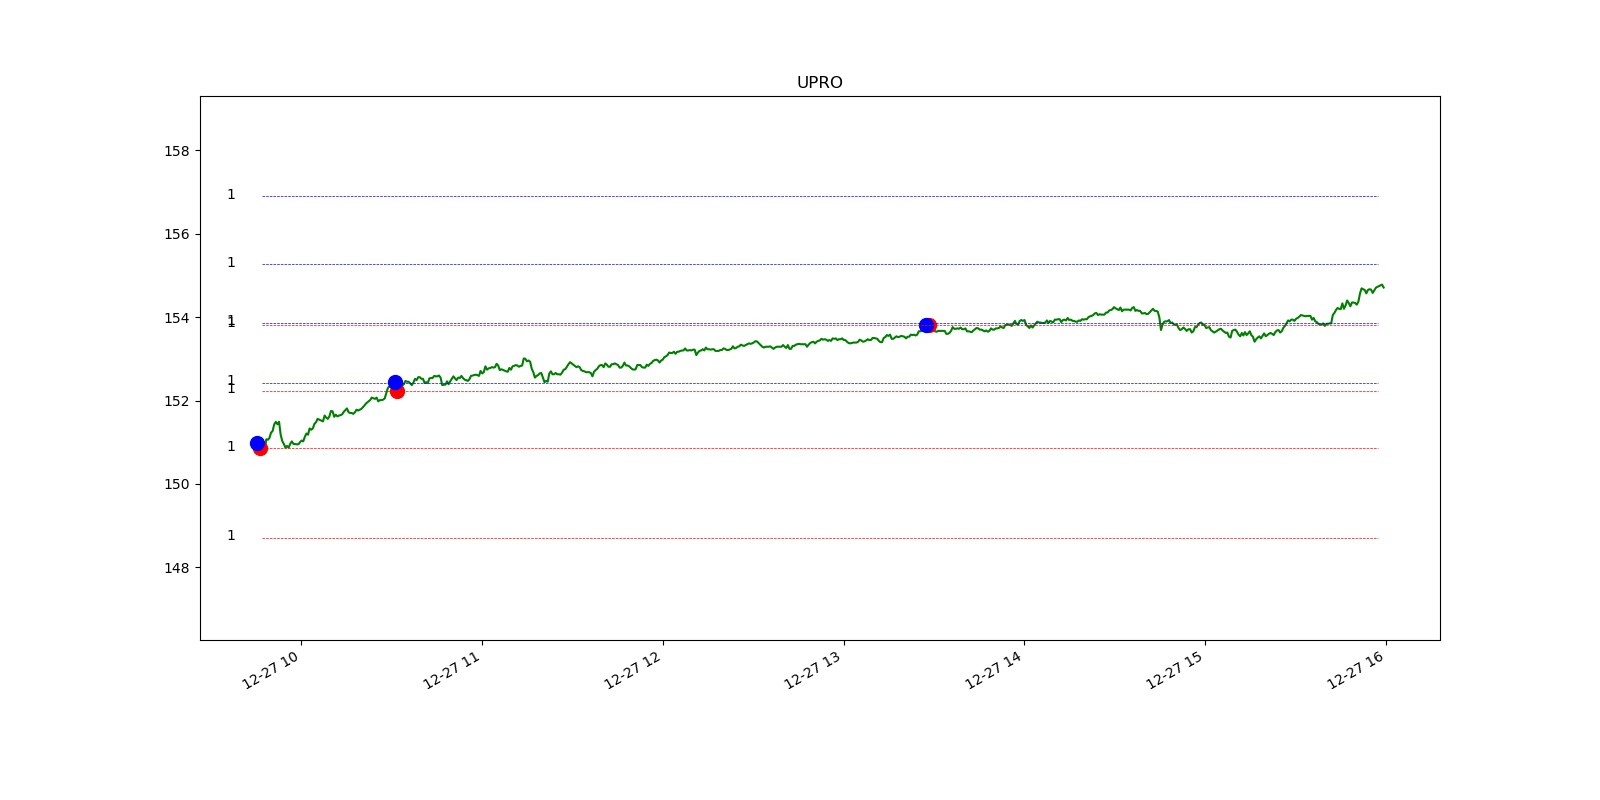Click the "1" label beside the 150.9 red line
Image resolution: width=1600 pixels, height=800 pixels.
coord(231,446)
